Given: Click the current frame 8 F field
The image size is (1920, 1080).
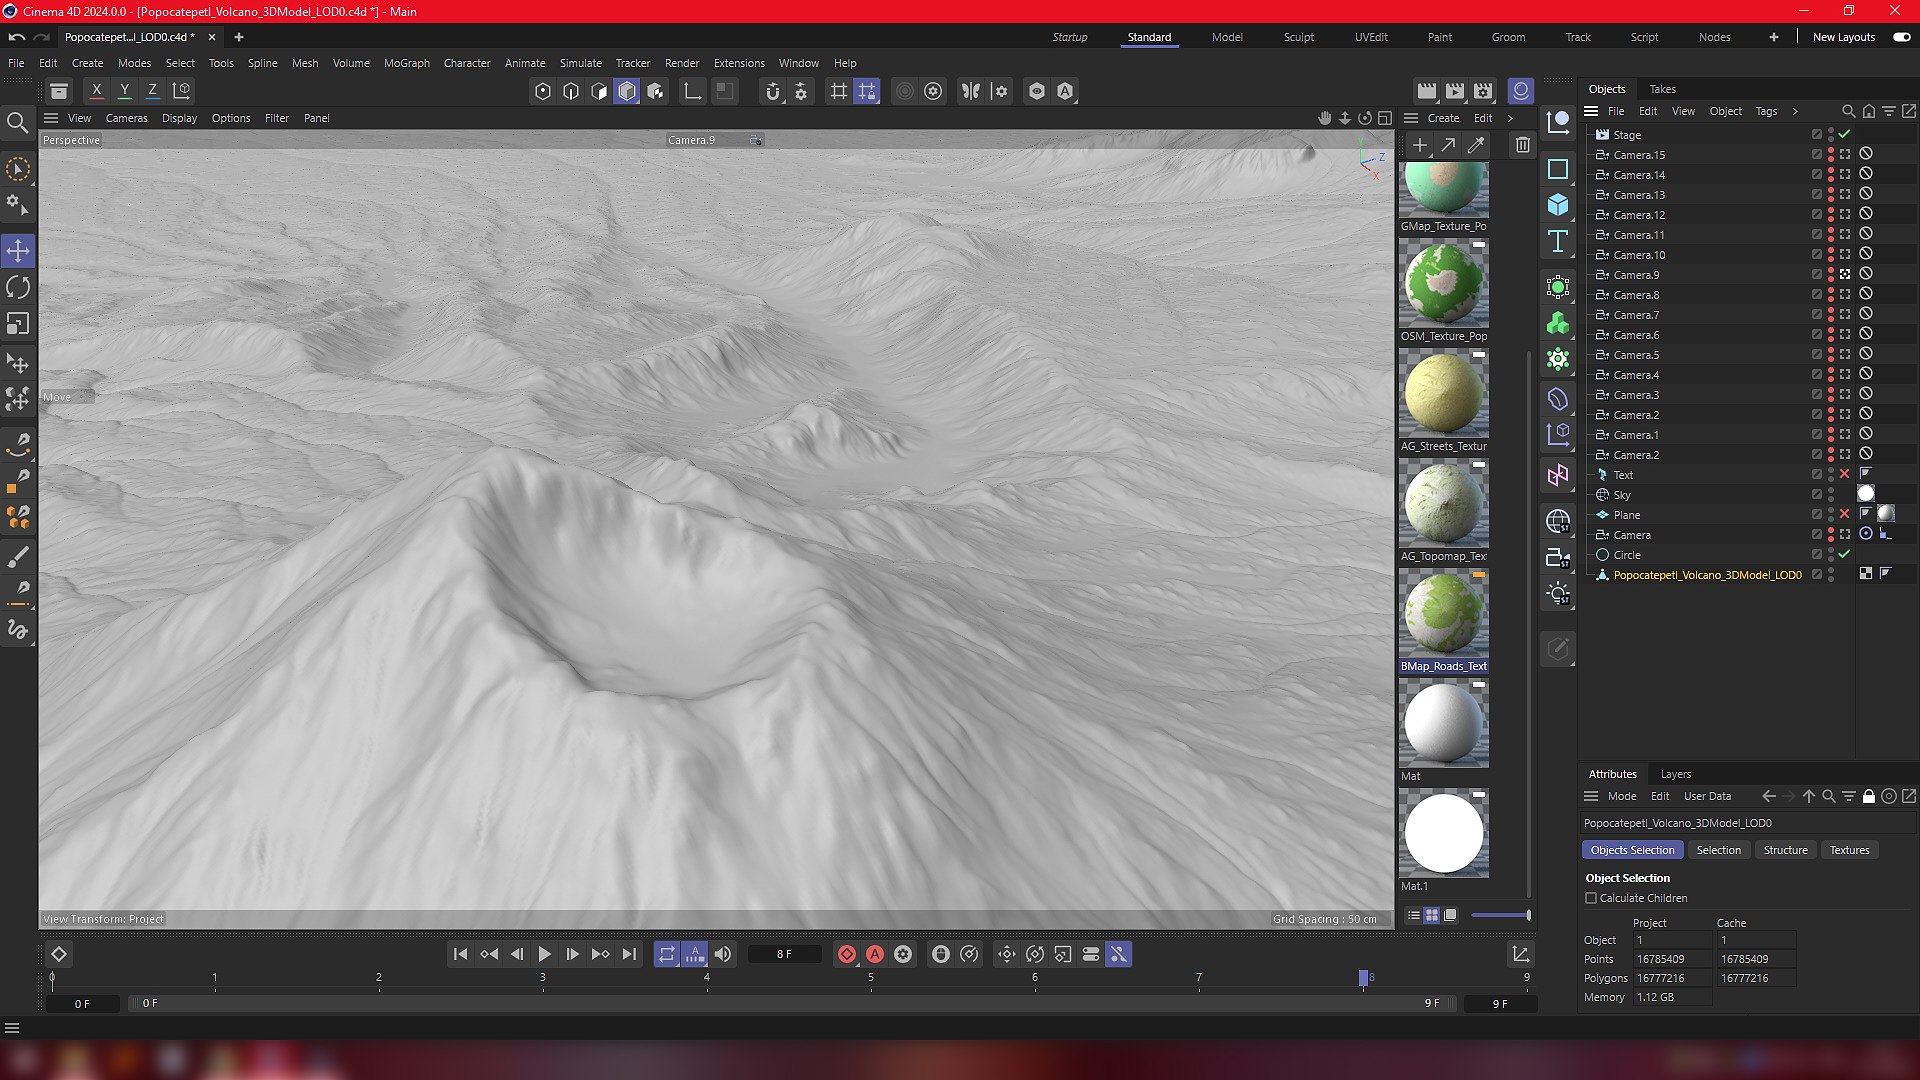Looking at the screenshot, I should [x=784, y=954].
